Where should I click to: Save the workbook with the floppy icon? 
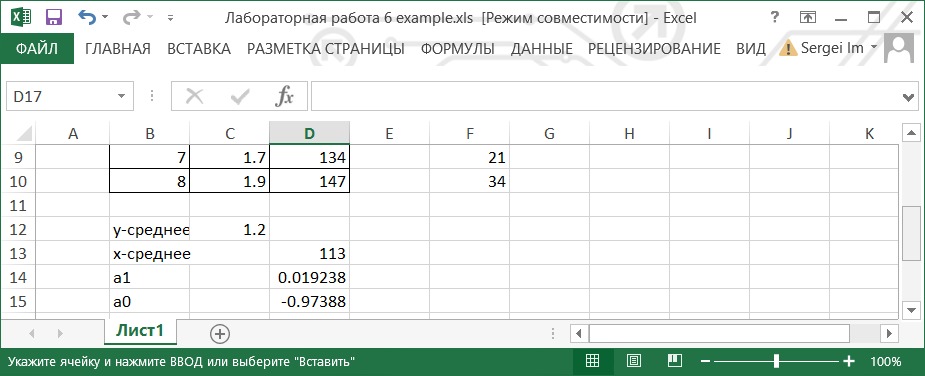coord(54,17)
